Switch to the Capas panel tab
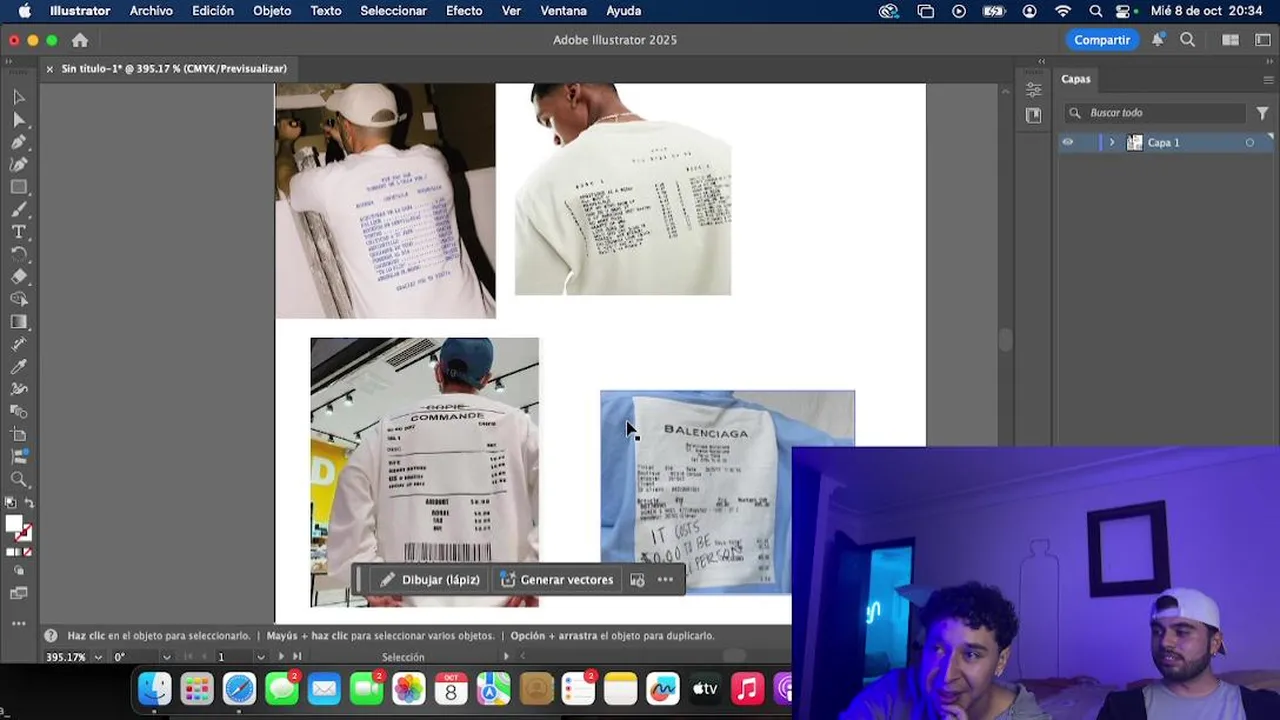Image resolution: width=1280 pixels, height=720 pixels. (x=1076, y=79)
